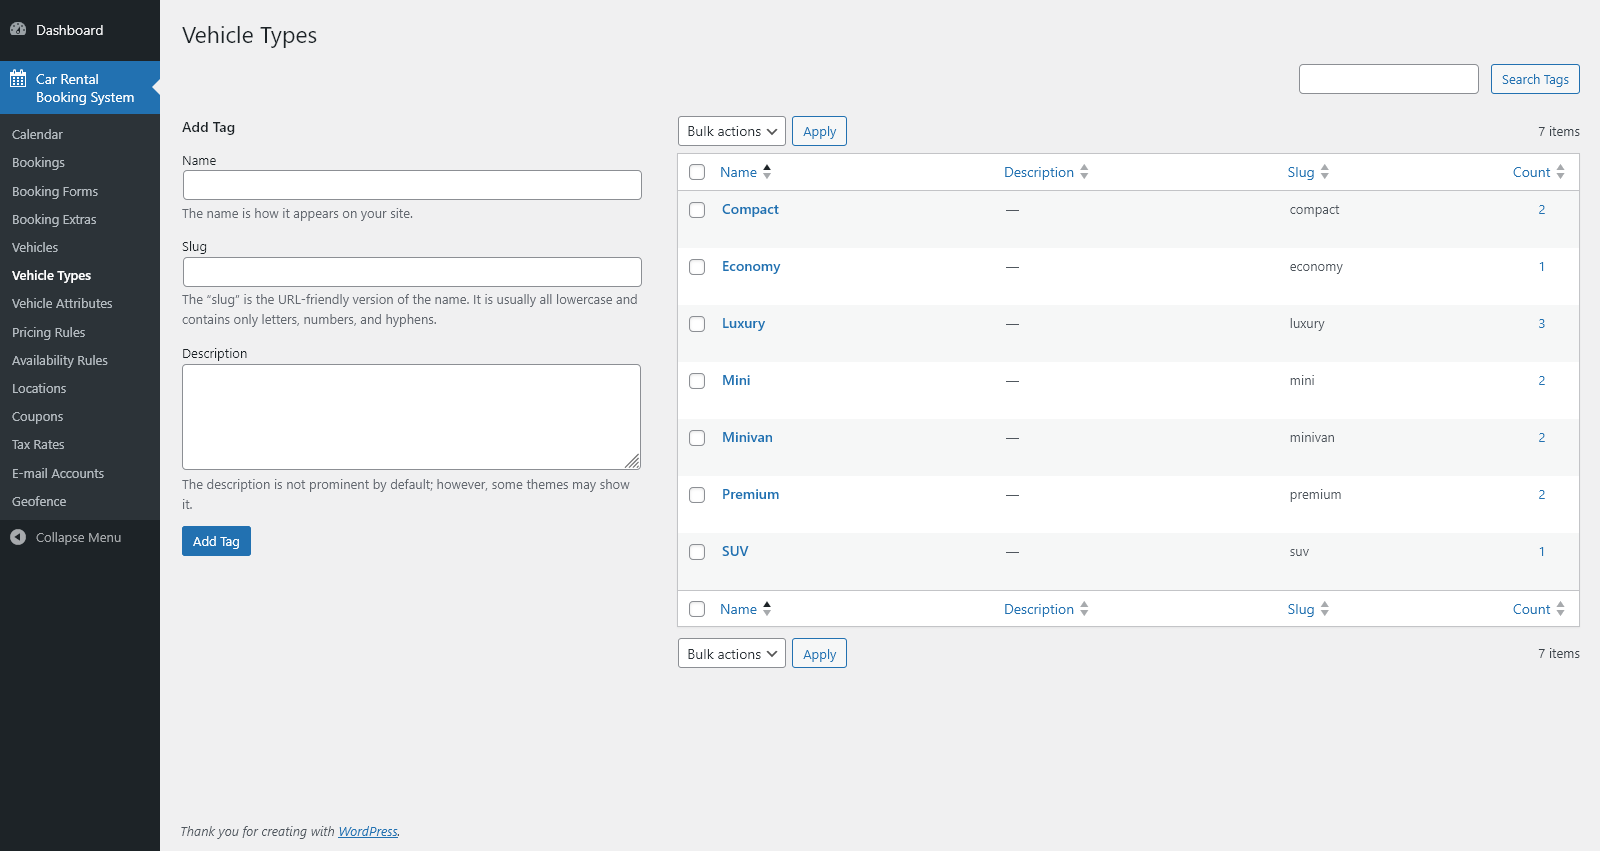Click the Dashboard gauge icon
1600x851 pixels.
coord(18,30)
